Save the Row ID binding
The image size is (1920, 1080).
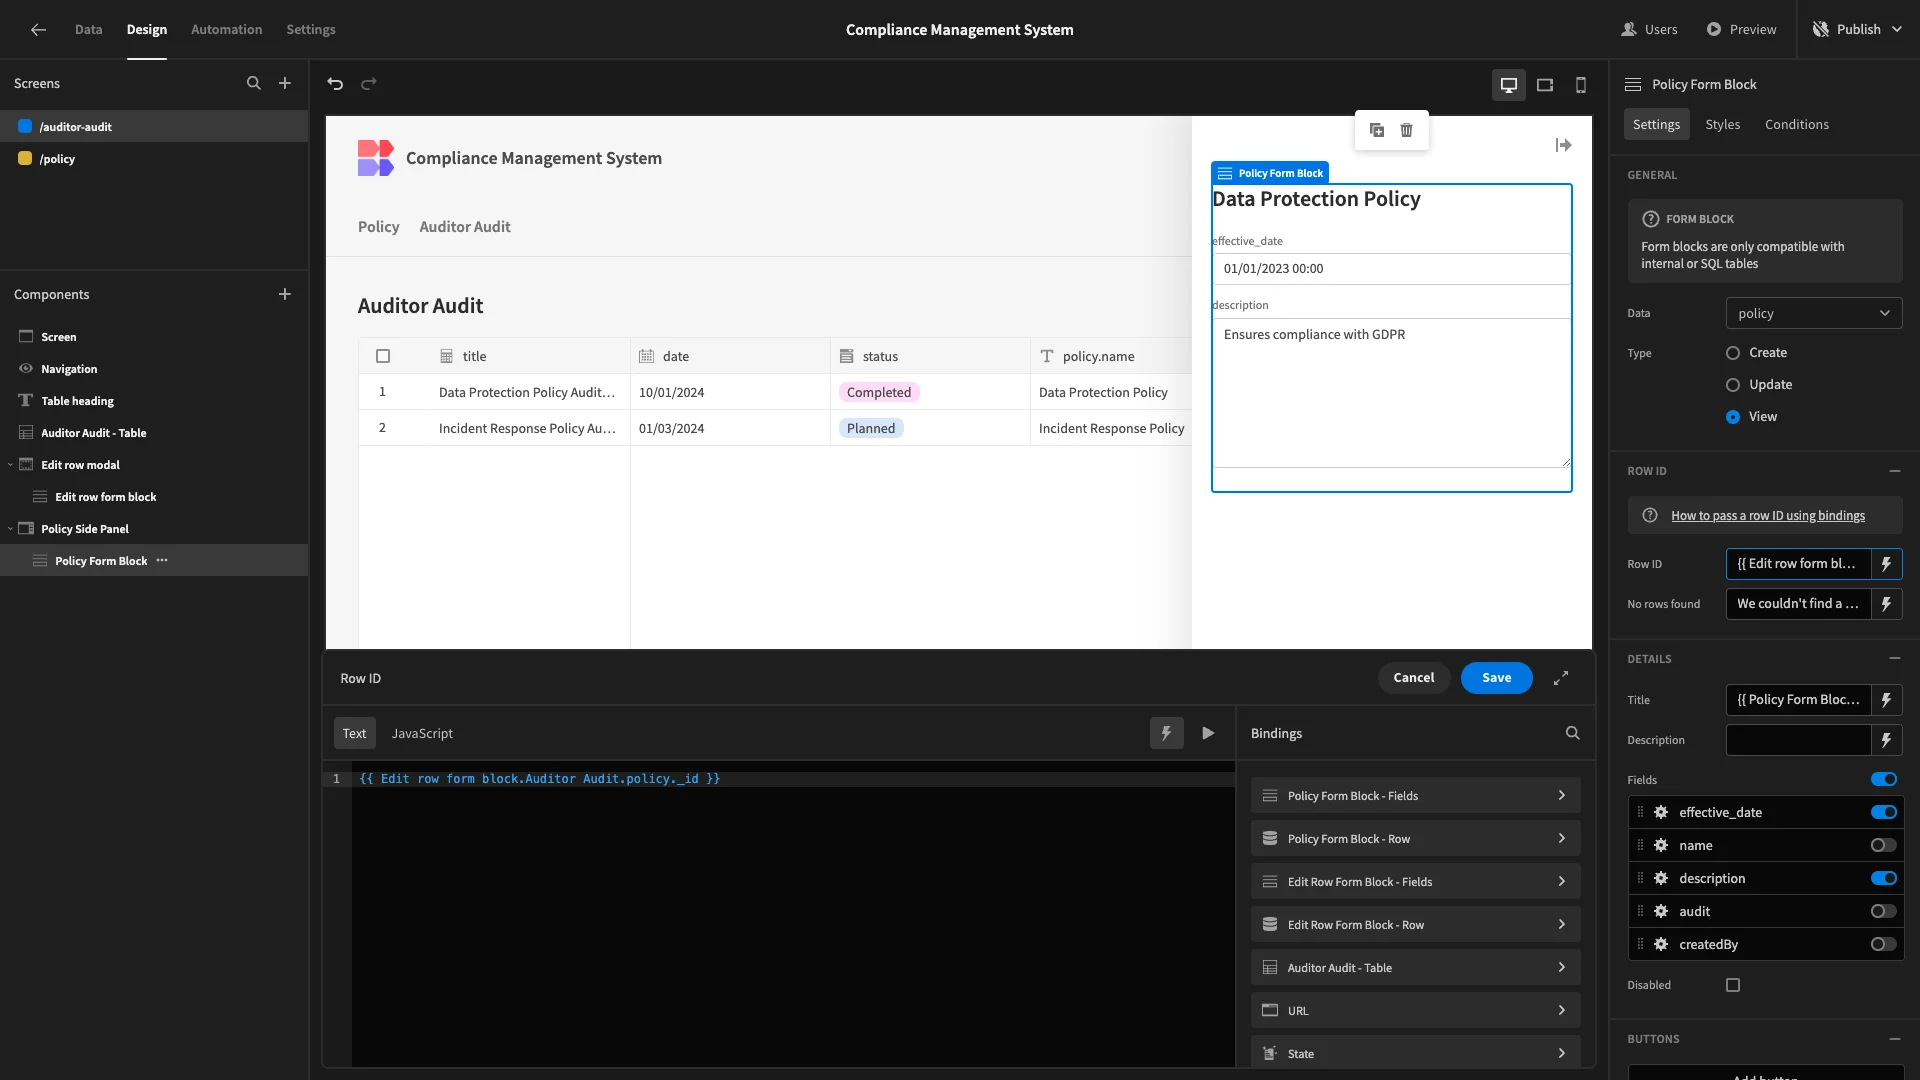tap(1497, 678)
